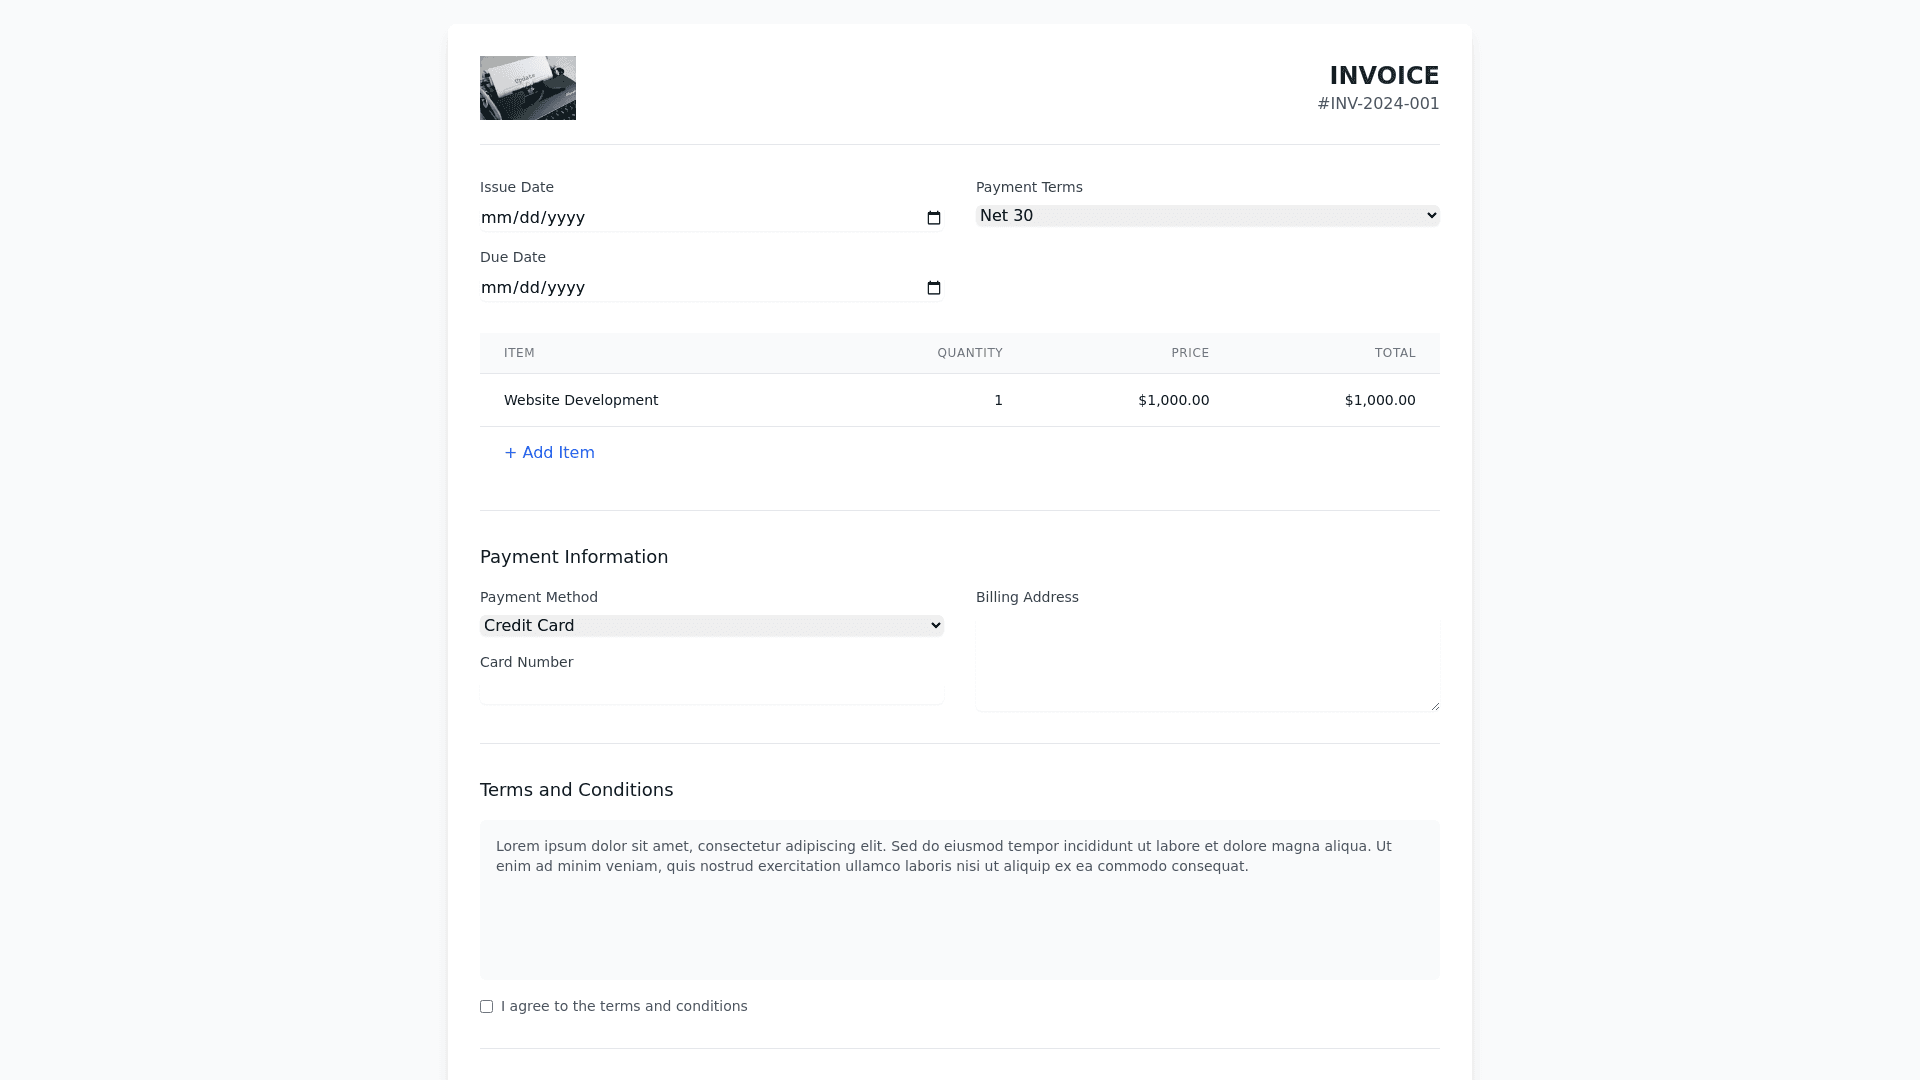Click the ITEM column header
Image resolution: width=1920 pixels, height=1080 pixels.
click(519, 353)
